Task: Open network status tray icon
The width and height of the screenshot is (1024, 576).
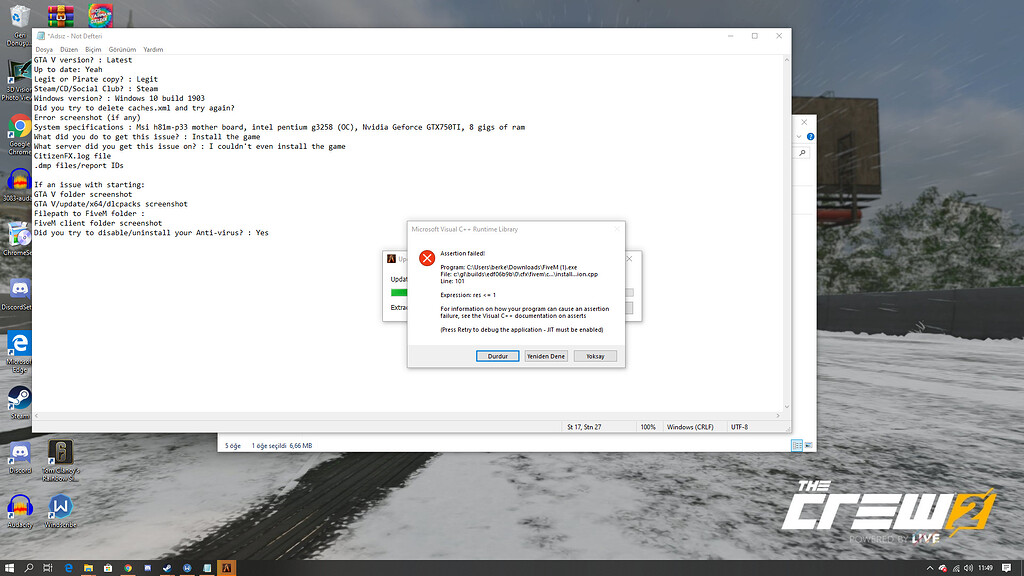Action: (x=956, y=568)
